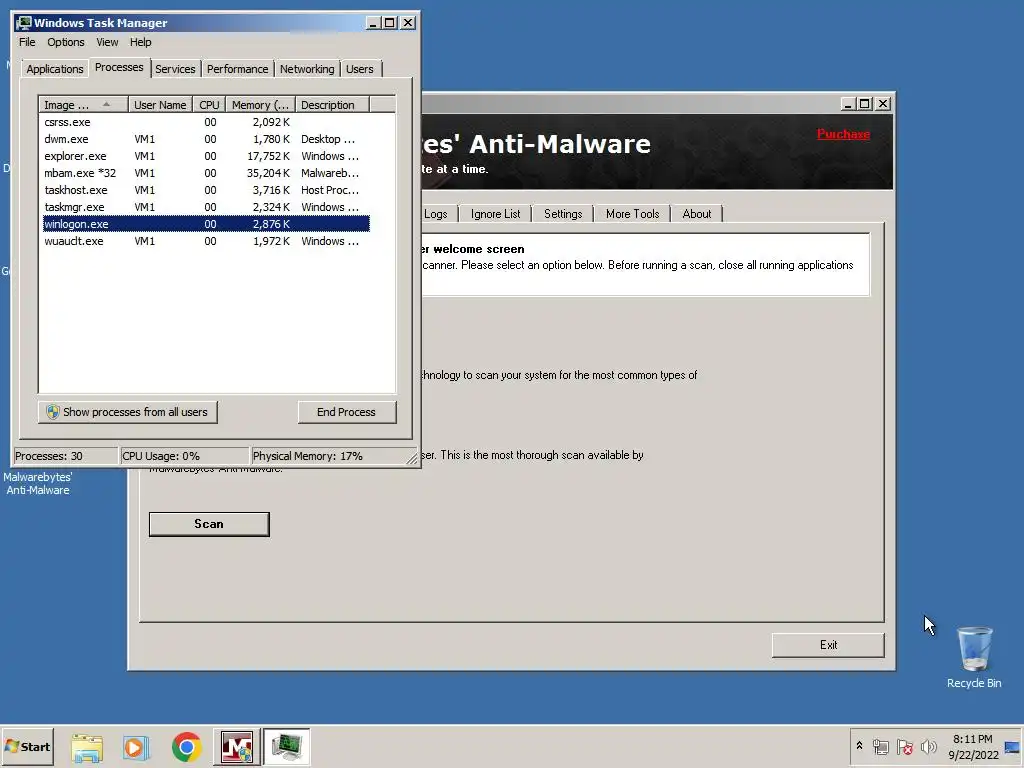Open the Ignore List tab in Malwarebytes
The height and width of the screenshot is (768, 1024).
tap(496, 214)
